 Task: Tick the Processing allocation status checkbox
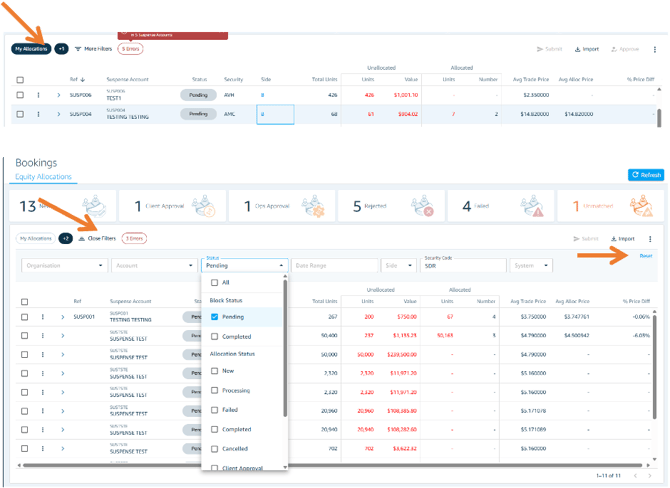(x=215, y=390)
